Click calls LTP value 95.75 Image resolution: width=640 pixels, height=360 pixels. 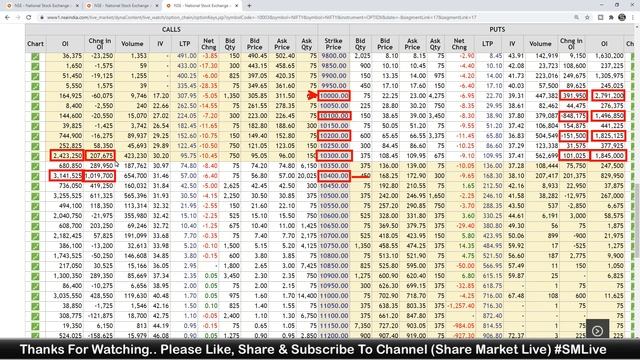[x=189, y=156]
